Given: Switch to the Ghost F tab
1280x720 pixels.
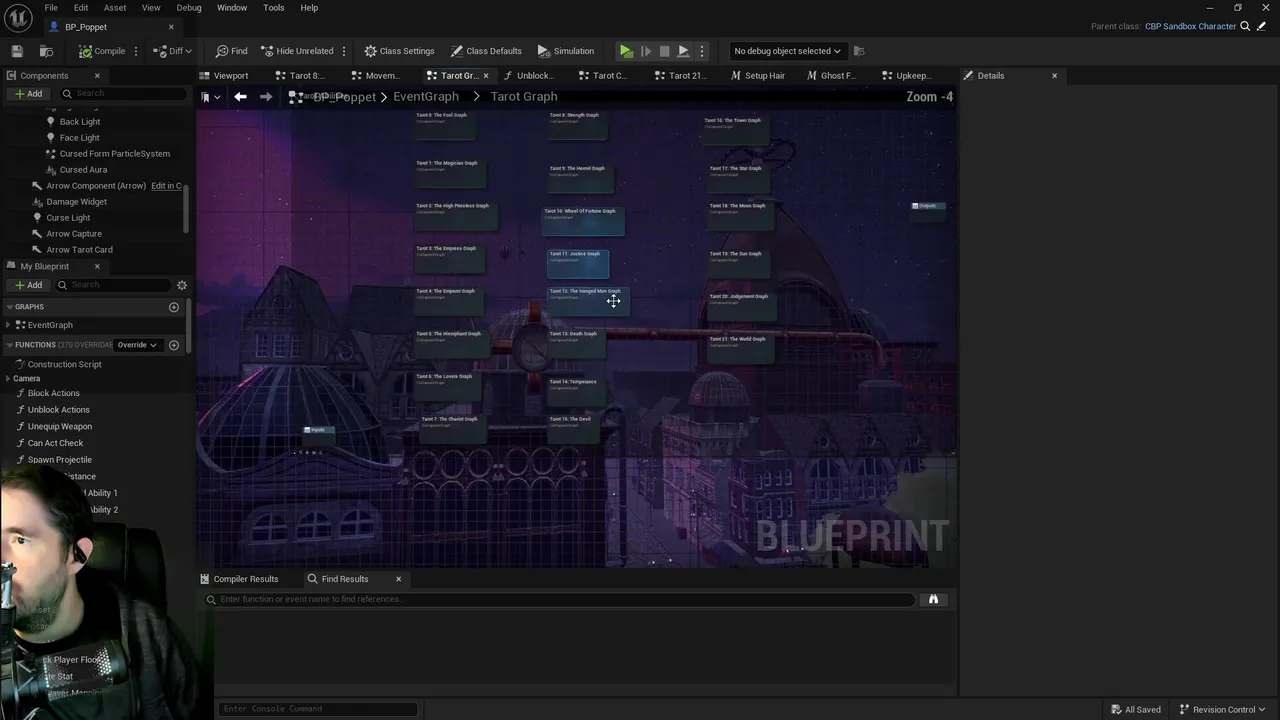Looking at the screenshot, I should (x=832, y=76).
